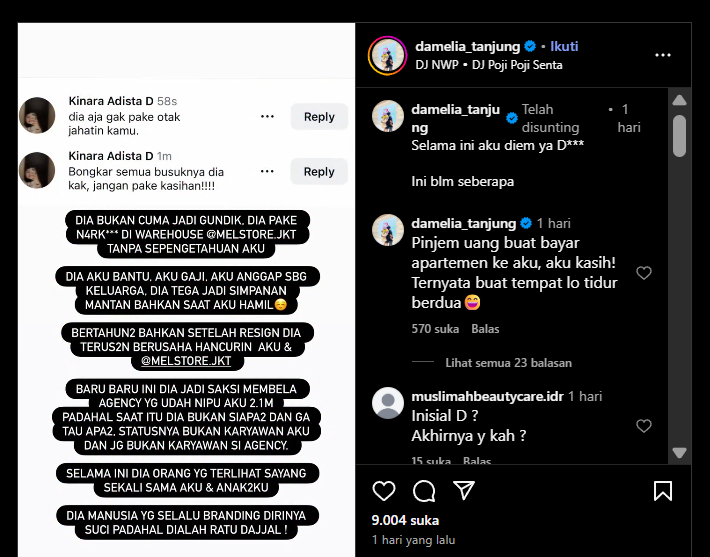Click scrollbar up arrow in comments
Image resolution: width=710 pixels, height=557 pixels.
pos(679,100)
